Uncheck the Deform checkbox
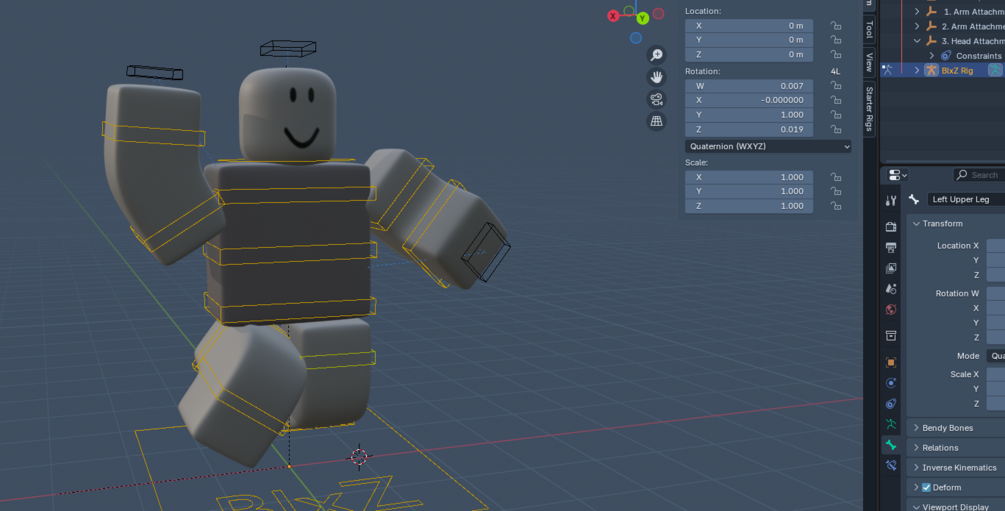Viewport: 1005px width, 511px height. click(x=926, y=487)
